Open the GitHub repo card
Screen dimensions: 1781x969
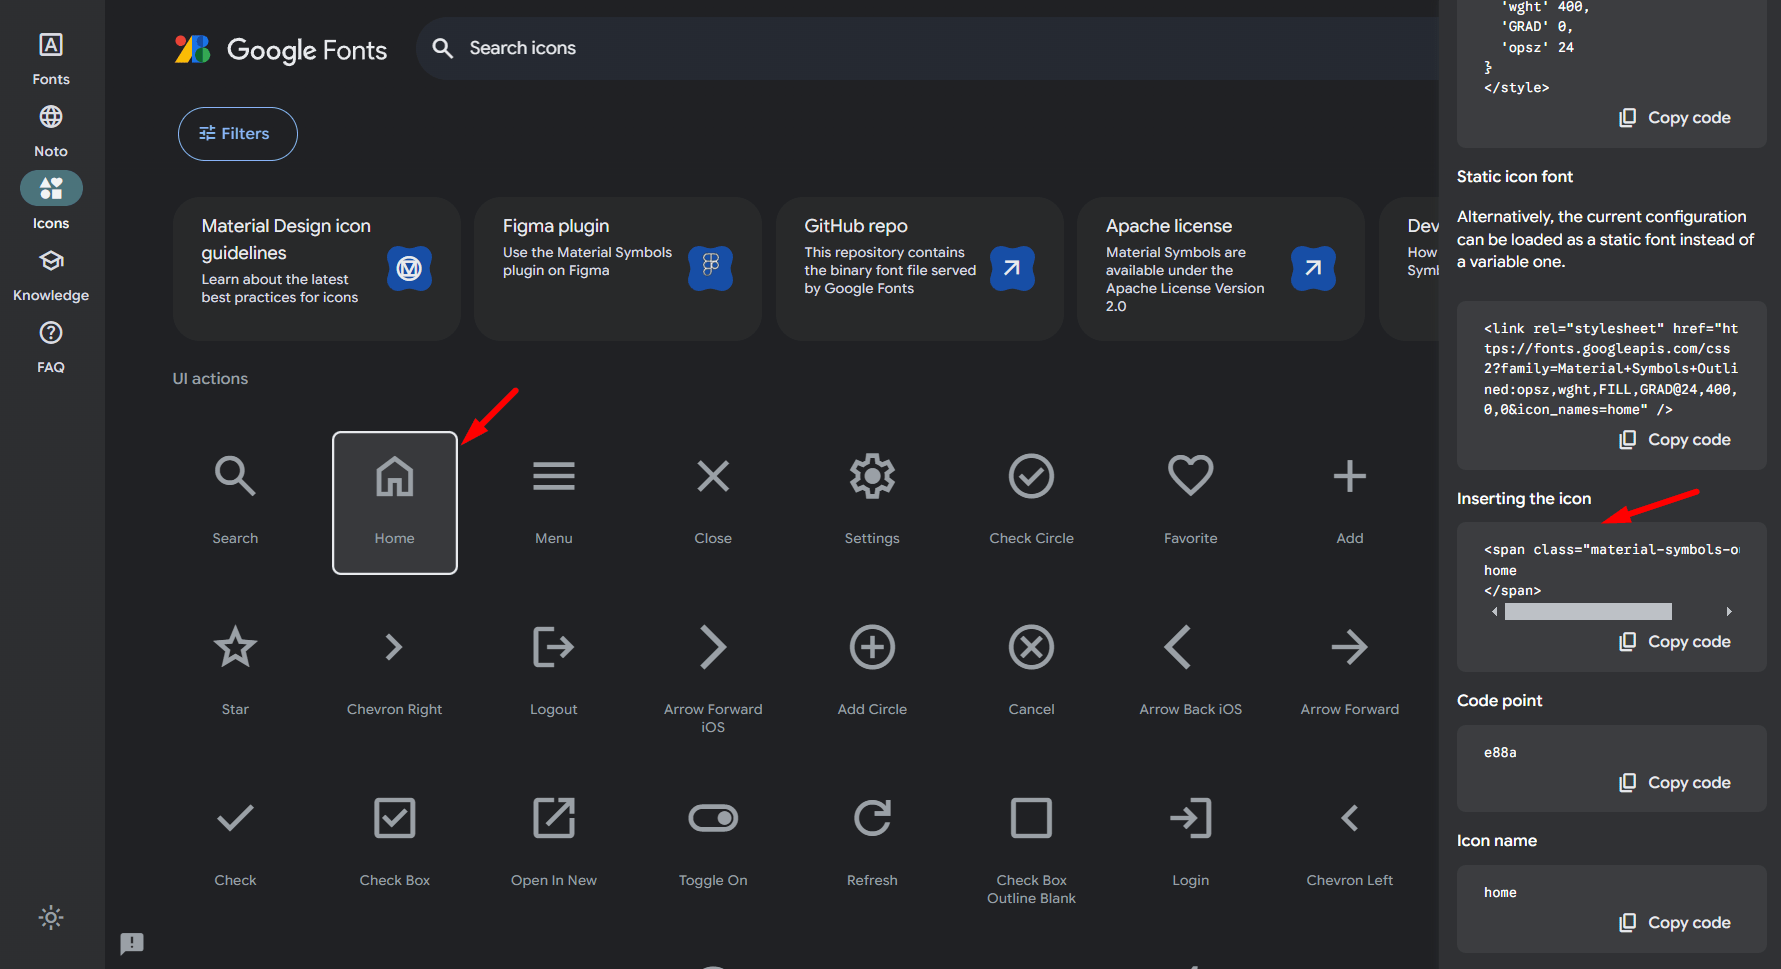point(919,268)
